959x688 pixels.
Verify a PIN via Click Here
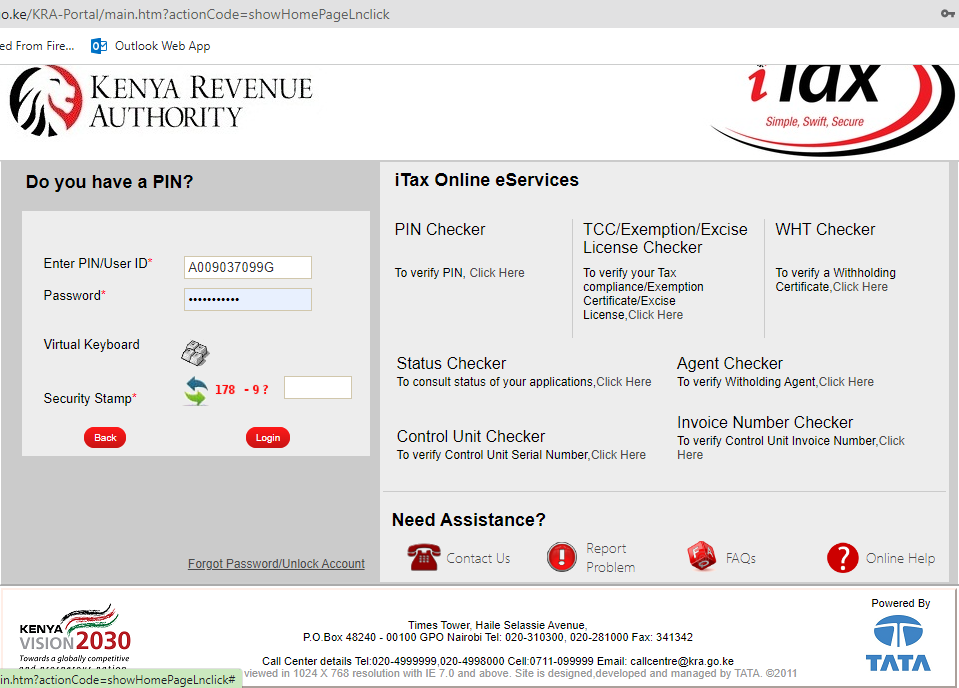(x=499, y=272)
